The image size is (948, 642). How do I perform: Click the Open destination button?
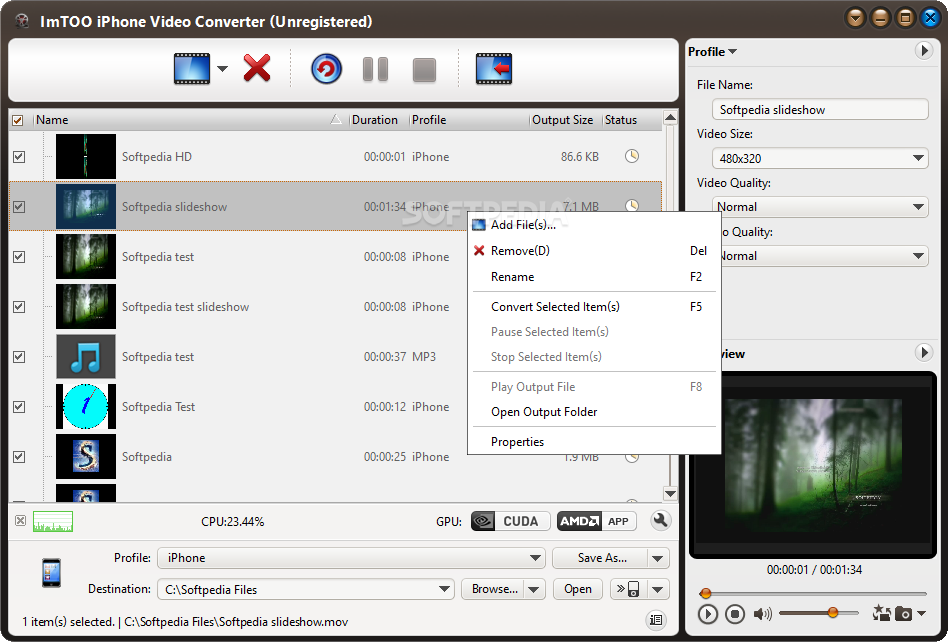[x=578, y=589]
